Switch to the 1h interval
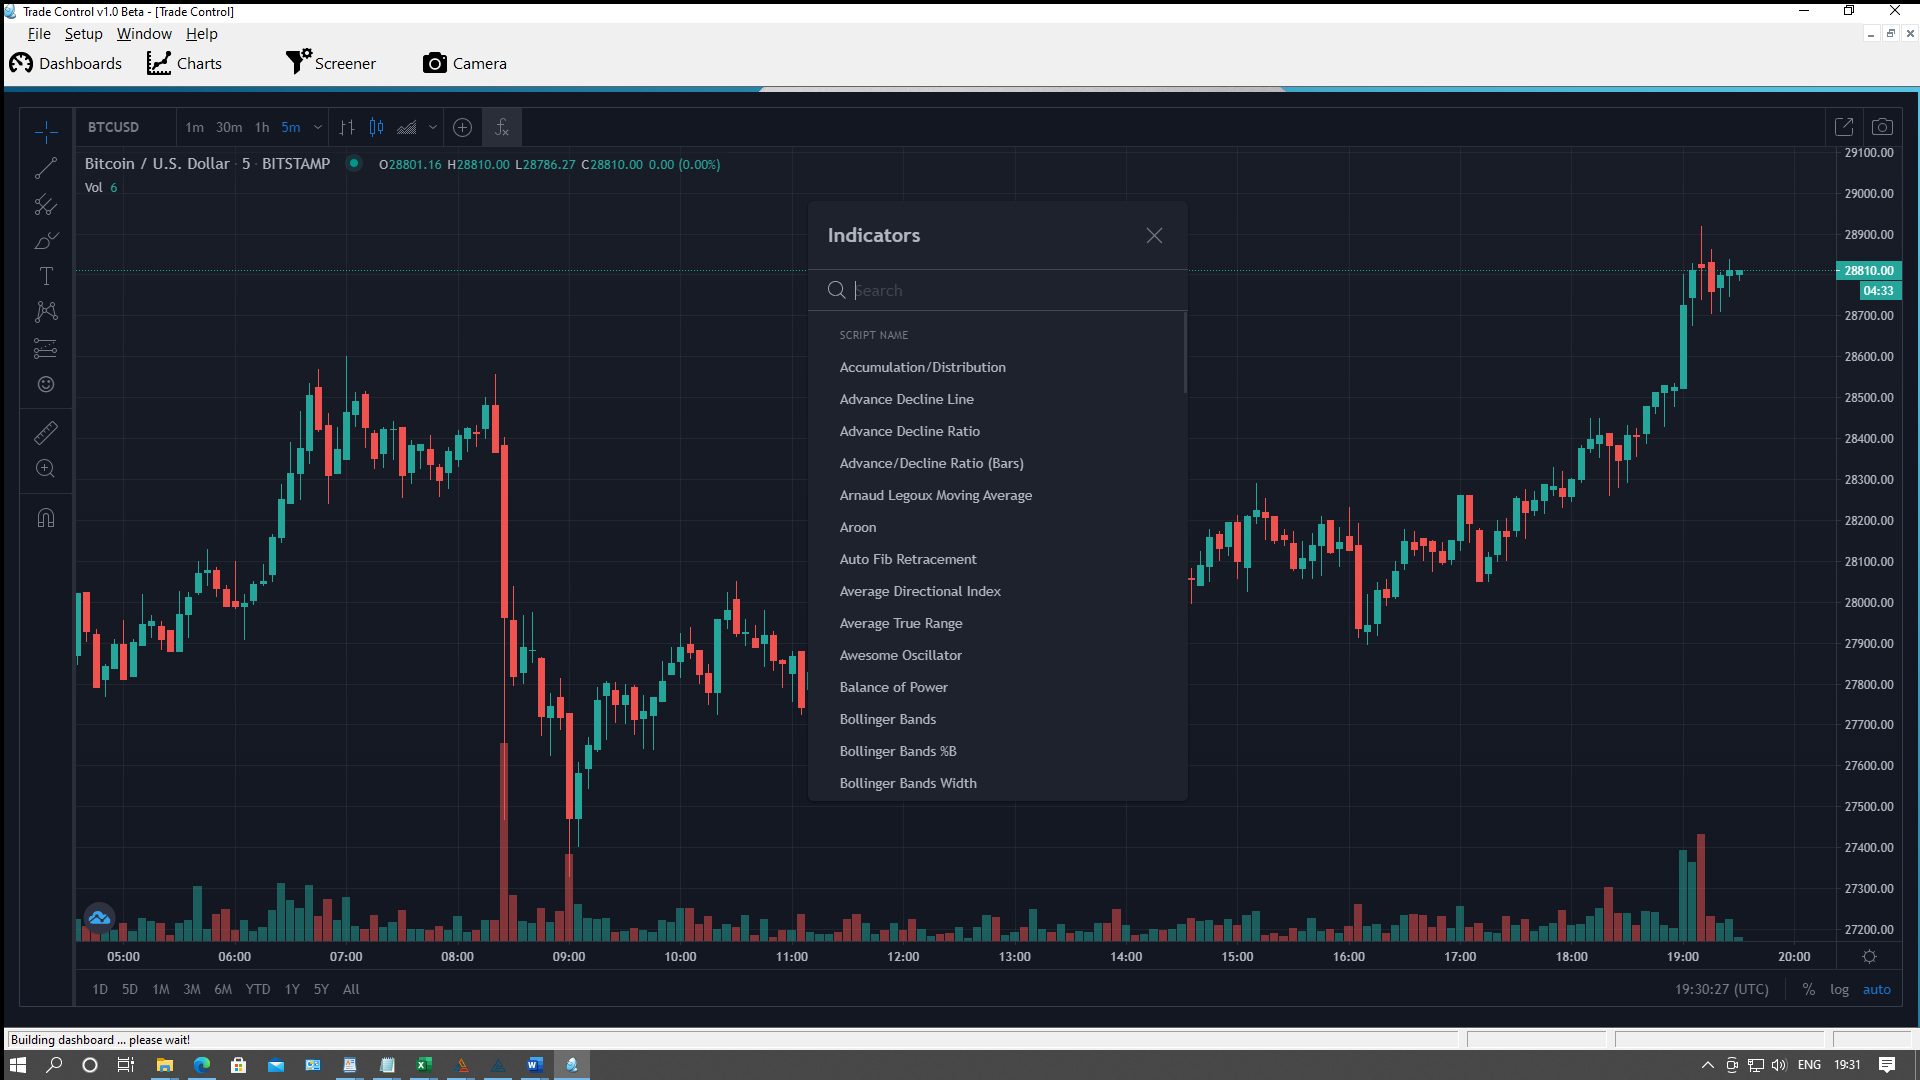The height and width of the screenshot is (1080, 1920). coord(262,127)
